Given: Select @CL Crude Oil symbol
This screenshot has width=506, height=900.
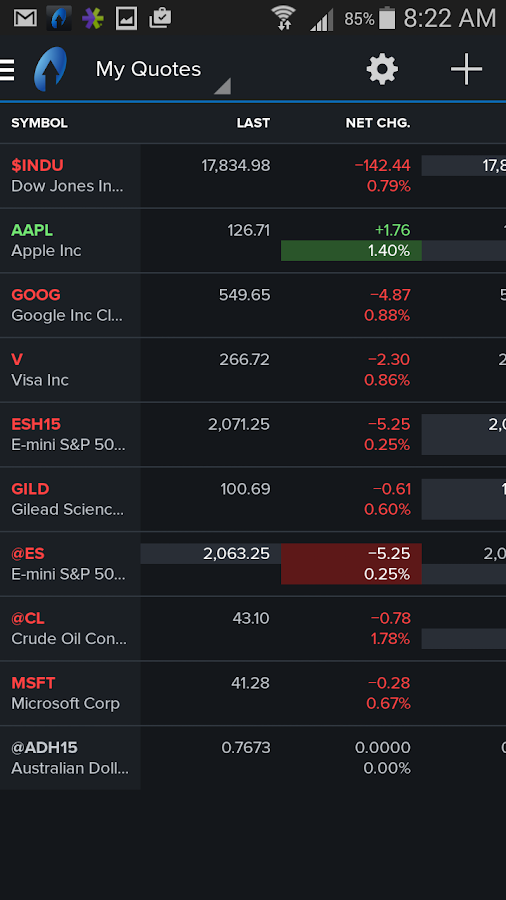Looking at the screenshot, I should 70,629.
